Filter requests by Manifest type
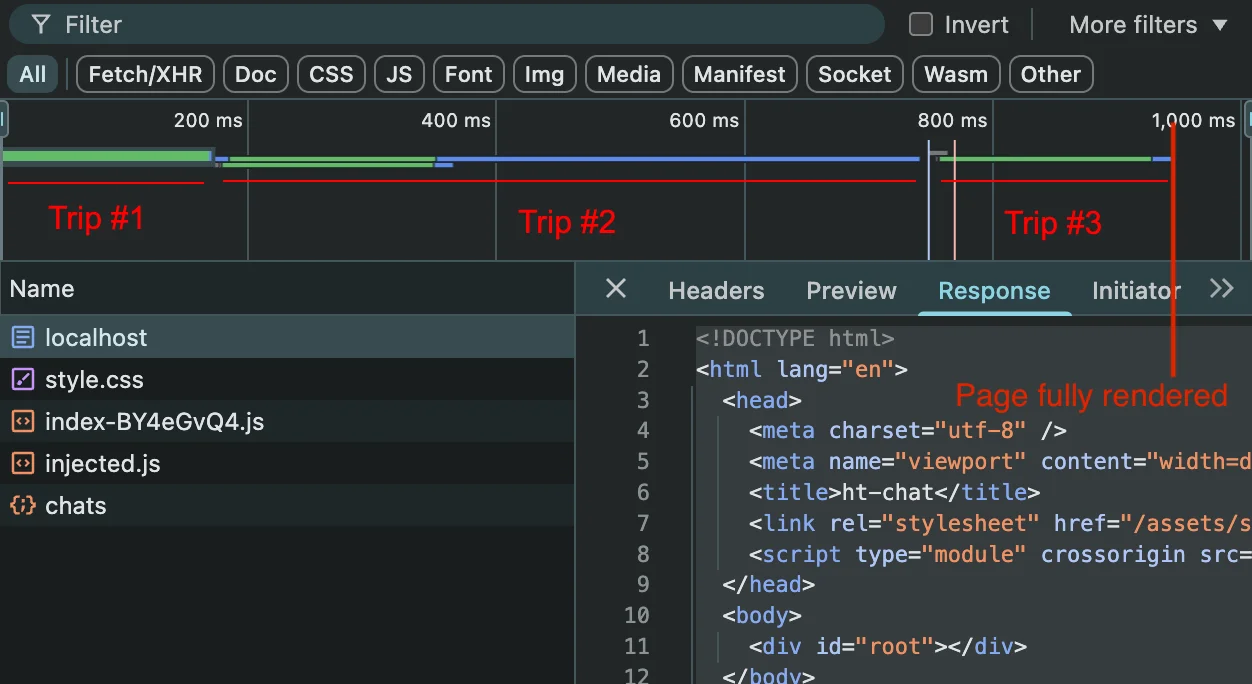 740,74
